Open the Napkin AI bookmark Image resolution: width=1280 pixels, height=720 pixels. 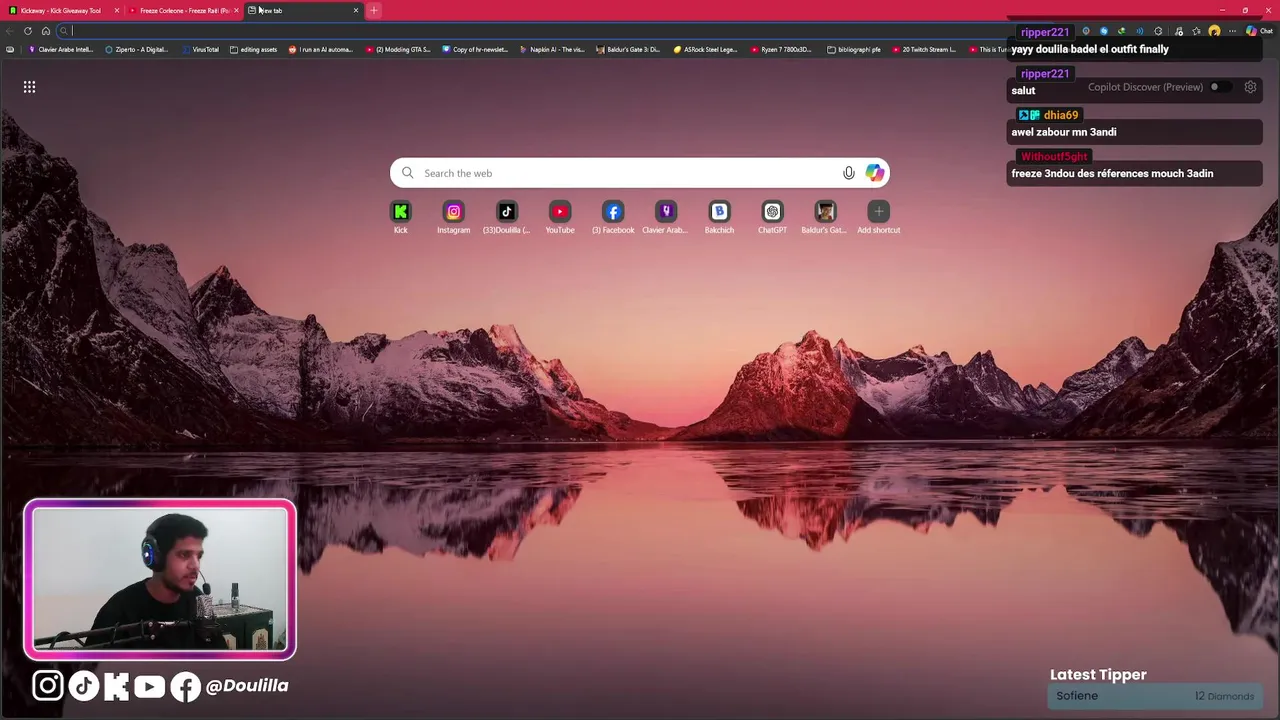552,49
